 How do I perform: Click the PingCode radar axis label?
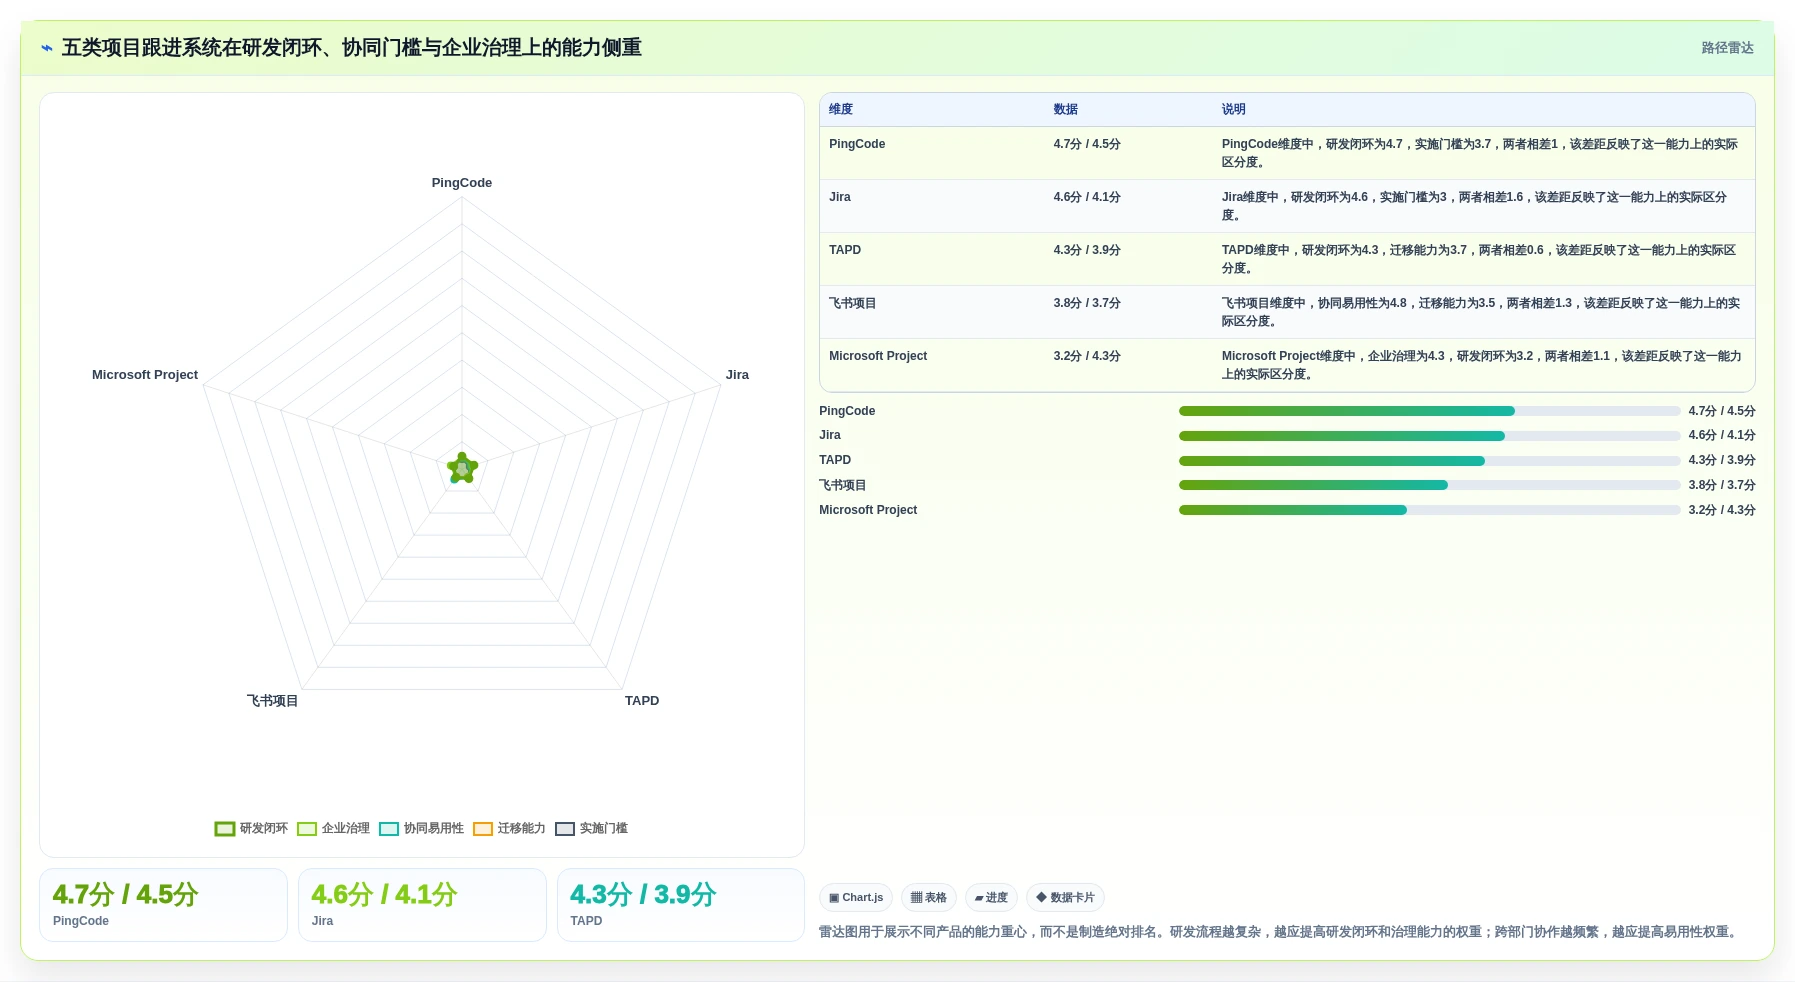point(462,183)
